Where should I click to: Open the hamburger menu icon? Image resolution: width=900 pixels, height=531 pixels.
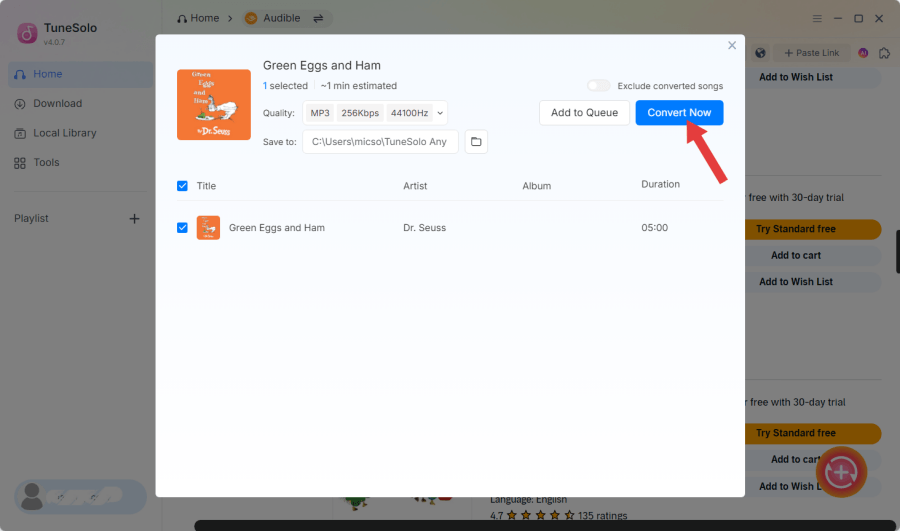click(x=817, y=18)
